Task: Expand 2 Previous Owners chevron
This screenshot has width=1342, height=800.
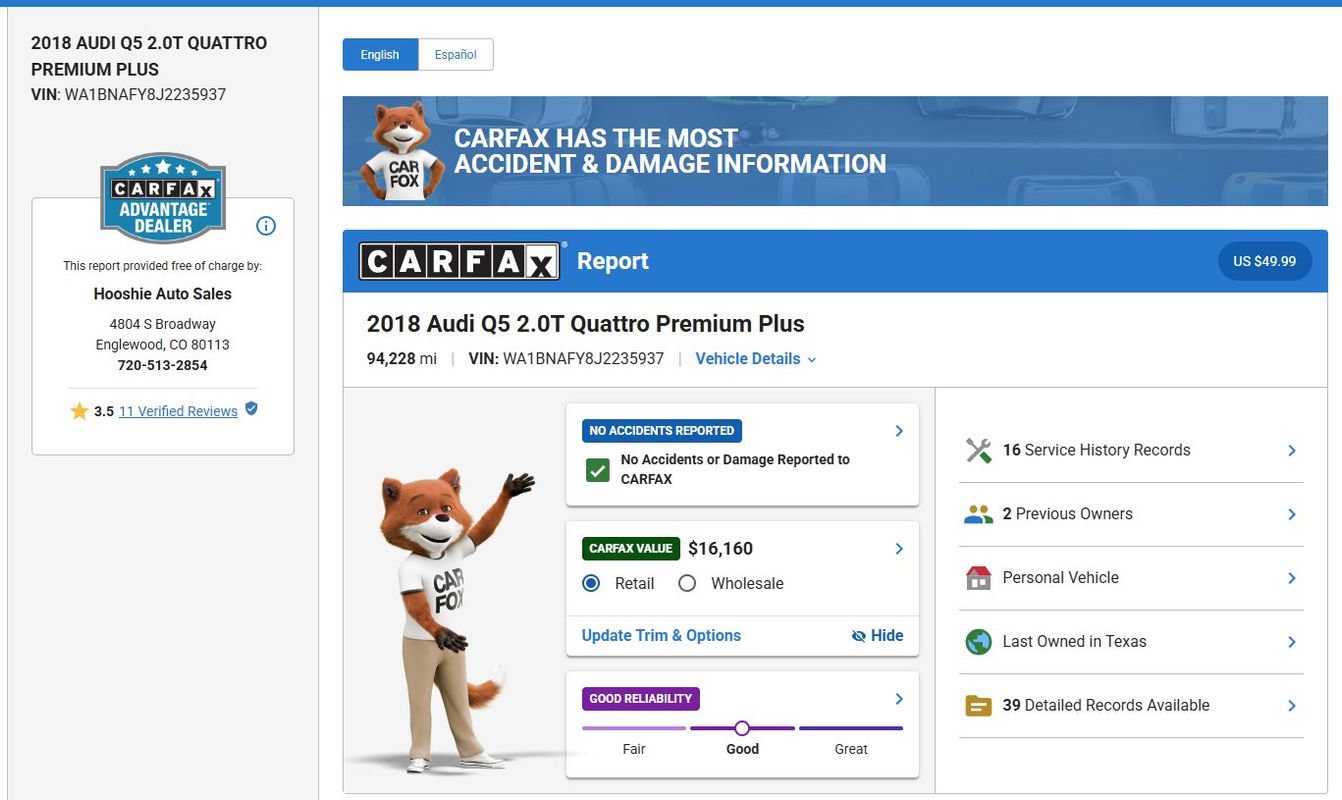Action: [x=1292, y=514]
